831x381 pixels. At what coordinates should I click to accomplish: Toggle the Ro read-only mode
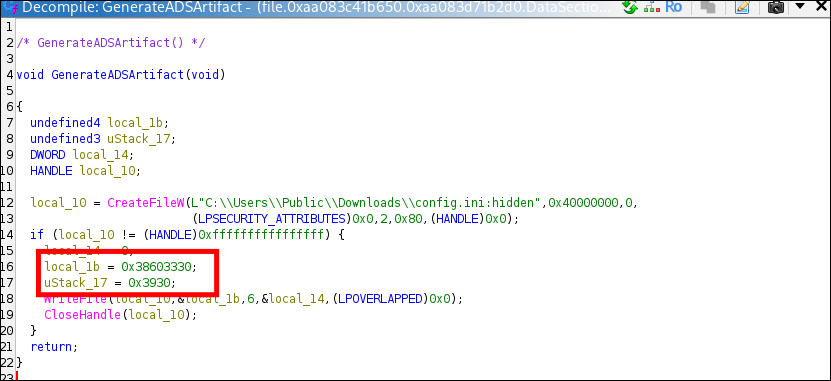(x=673, y=7)
